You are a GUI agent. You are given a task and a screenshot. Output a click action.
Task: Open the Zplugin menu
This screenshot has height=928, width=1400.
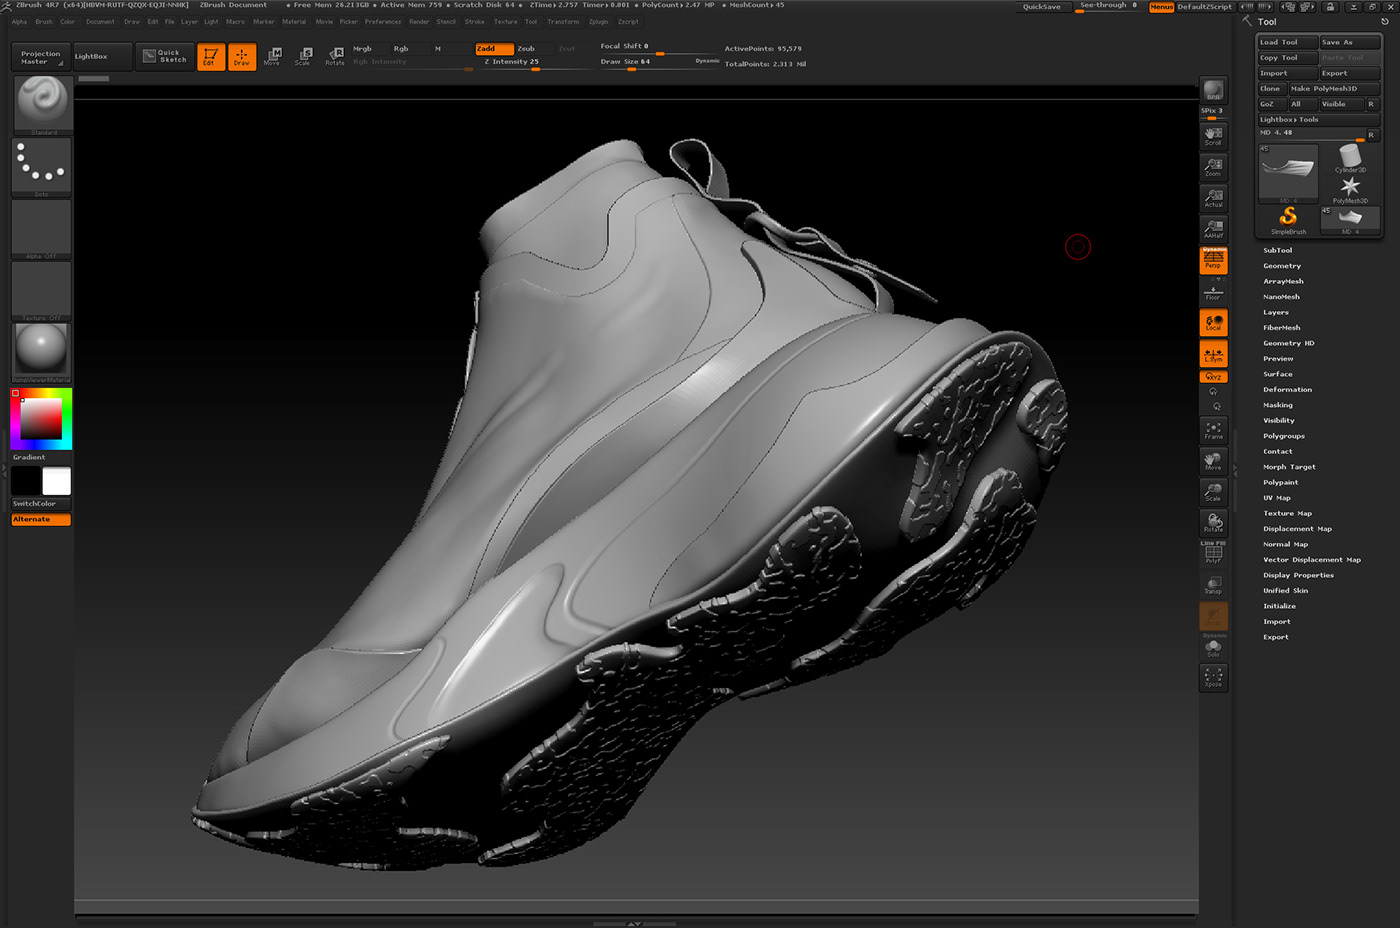[598, 21]
